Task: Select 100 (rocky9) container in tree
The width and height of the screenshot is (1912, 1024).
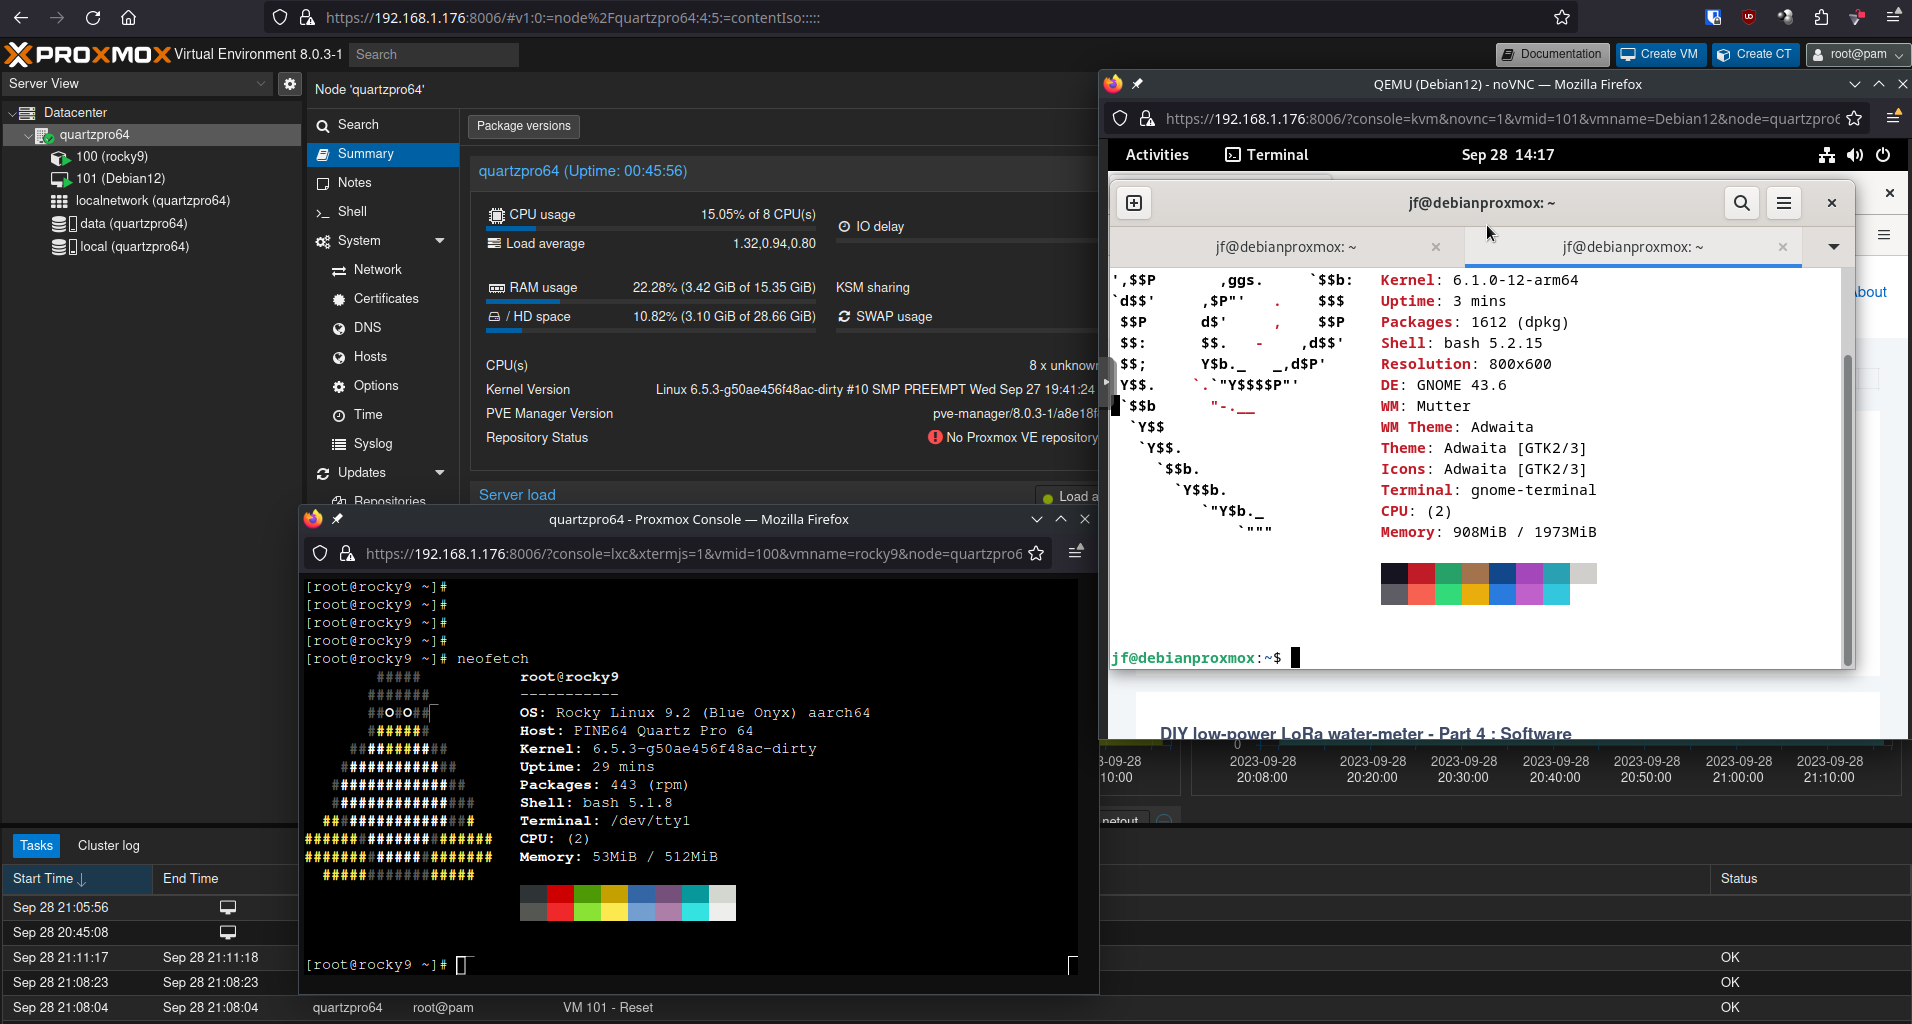Action: click(x=112, y=157)
